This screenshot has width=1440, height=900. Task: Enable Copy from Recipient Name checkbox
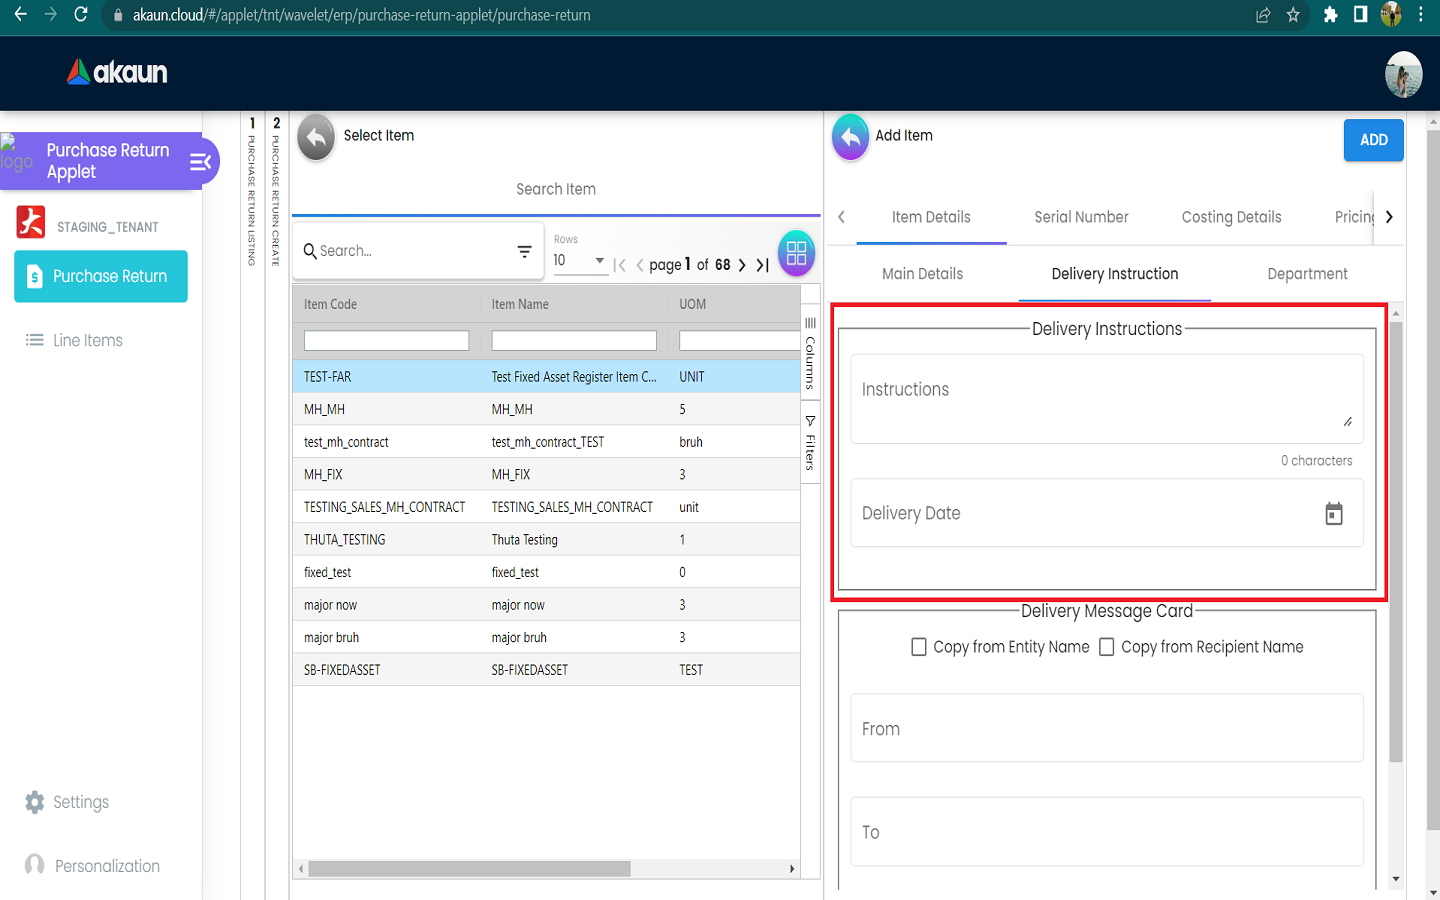click(1107, 647)
